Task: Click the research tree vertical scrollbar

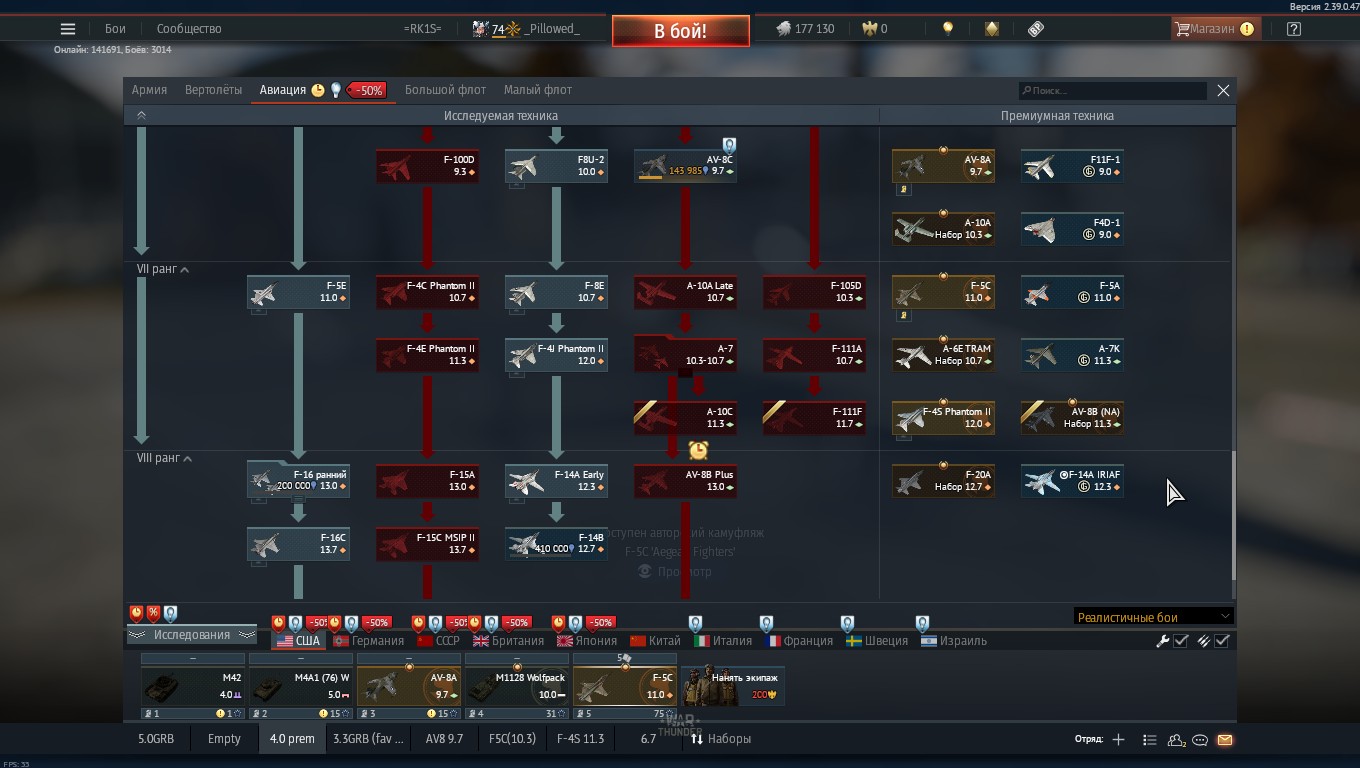Action: click(x=1233, y=514)
